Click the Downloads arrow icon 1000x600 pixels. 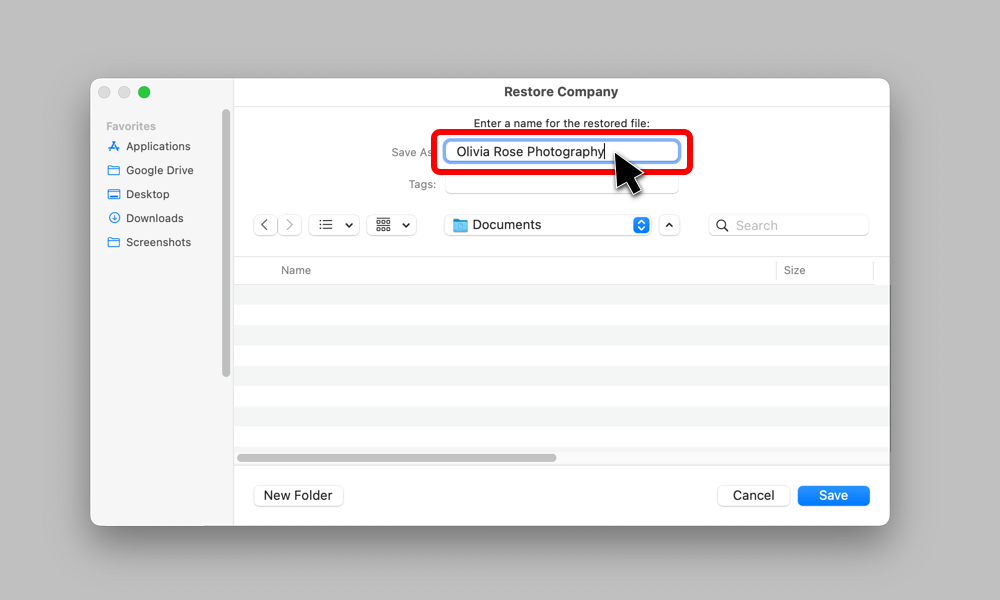(114, 217)
